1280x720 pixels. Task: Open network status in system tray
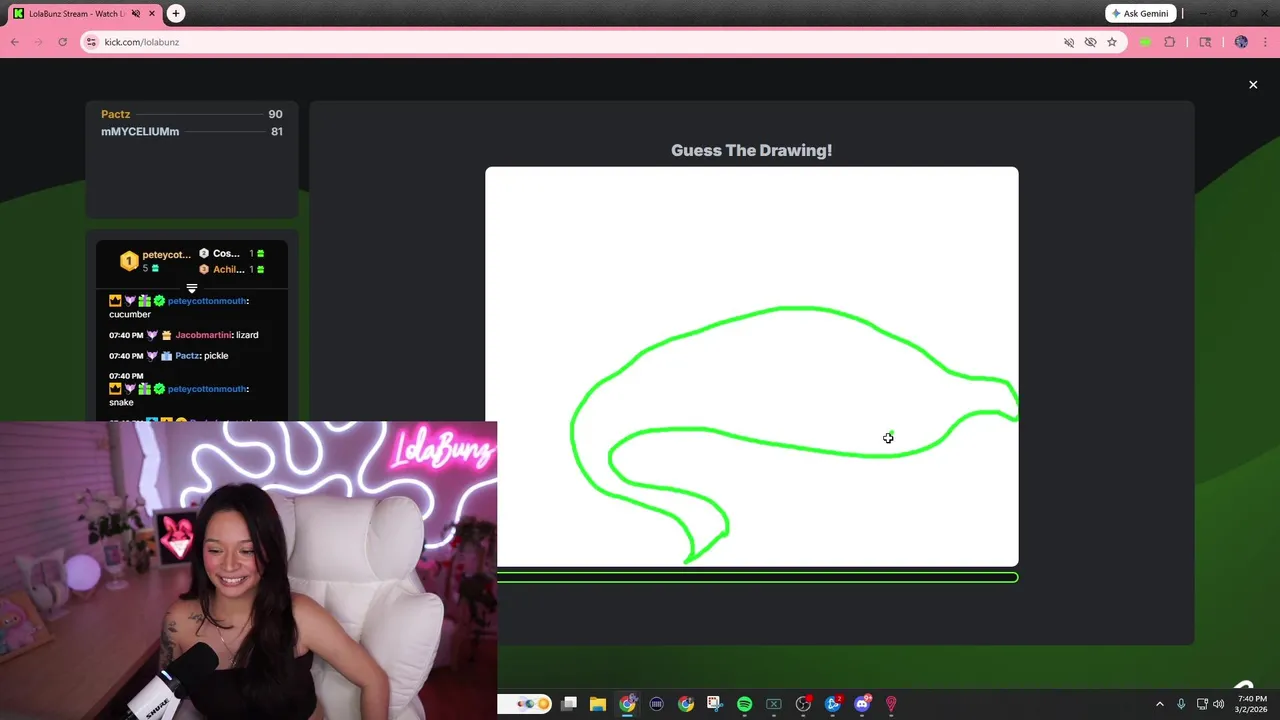[1202, 704]
